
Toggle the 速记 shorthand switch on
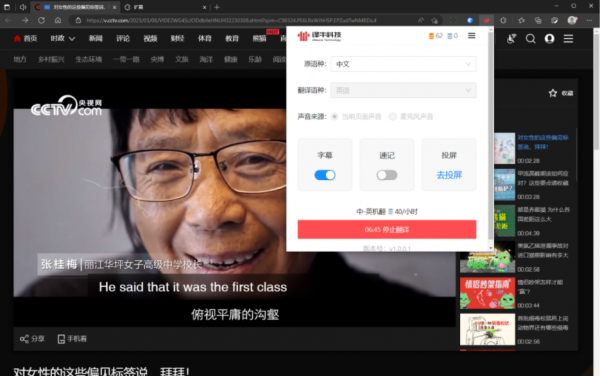coord(387,175)
